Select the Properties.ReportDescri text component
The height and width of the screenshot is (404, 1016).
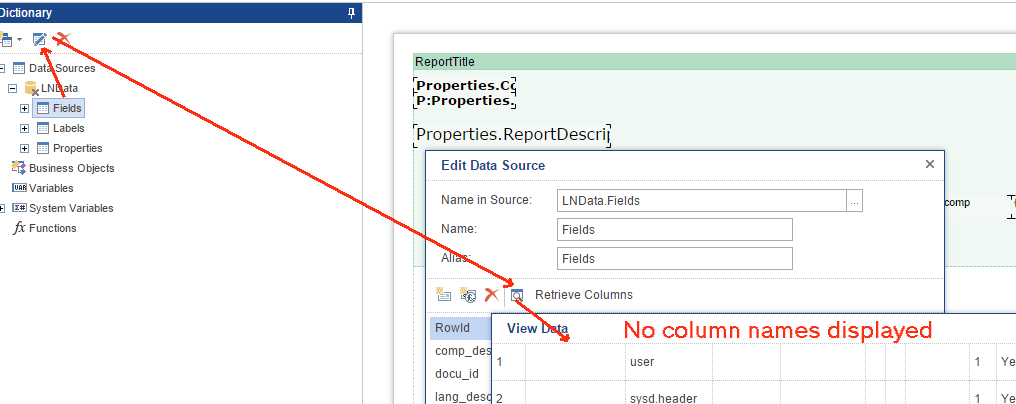pyautogui.click(x=512, y=134)
